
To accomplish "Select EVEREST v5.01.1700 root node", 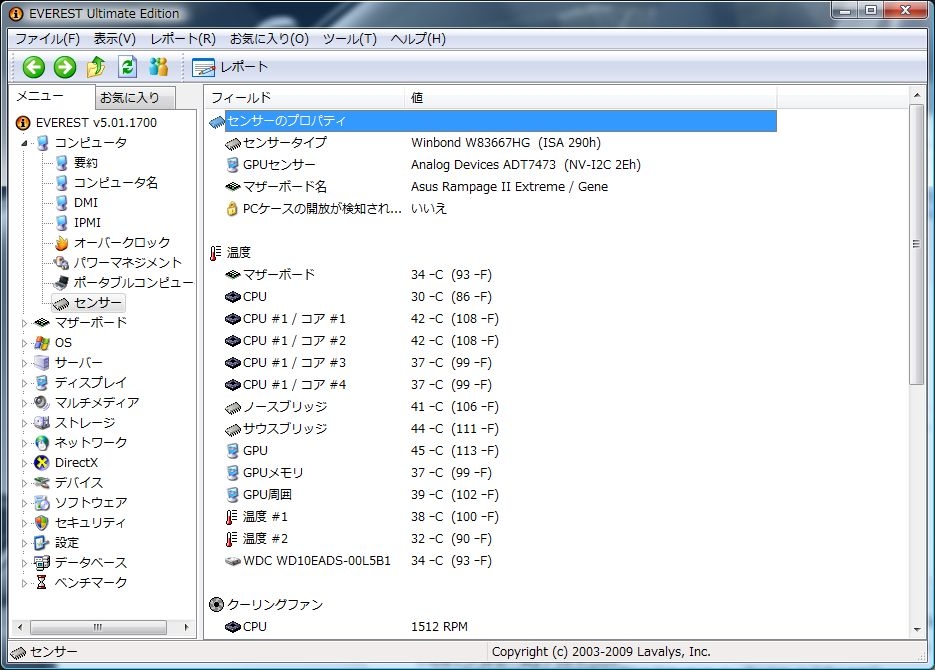I will pos(96,123).
